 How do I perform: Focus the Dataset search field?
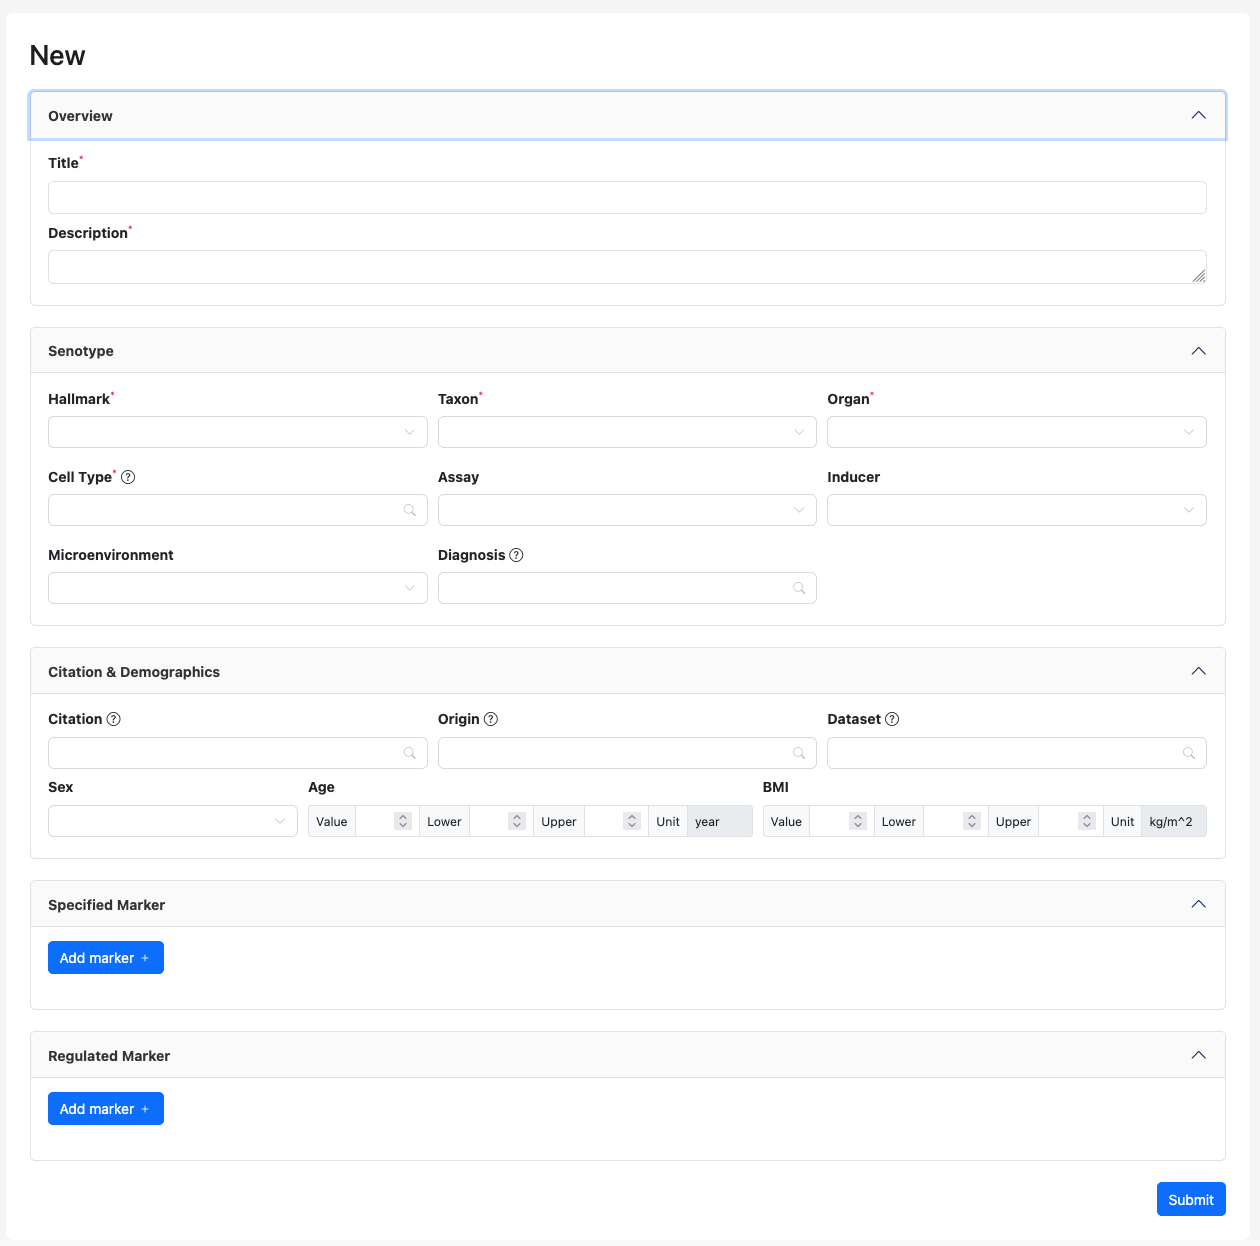click(x=1017, y=753)
